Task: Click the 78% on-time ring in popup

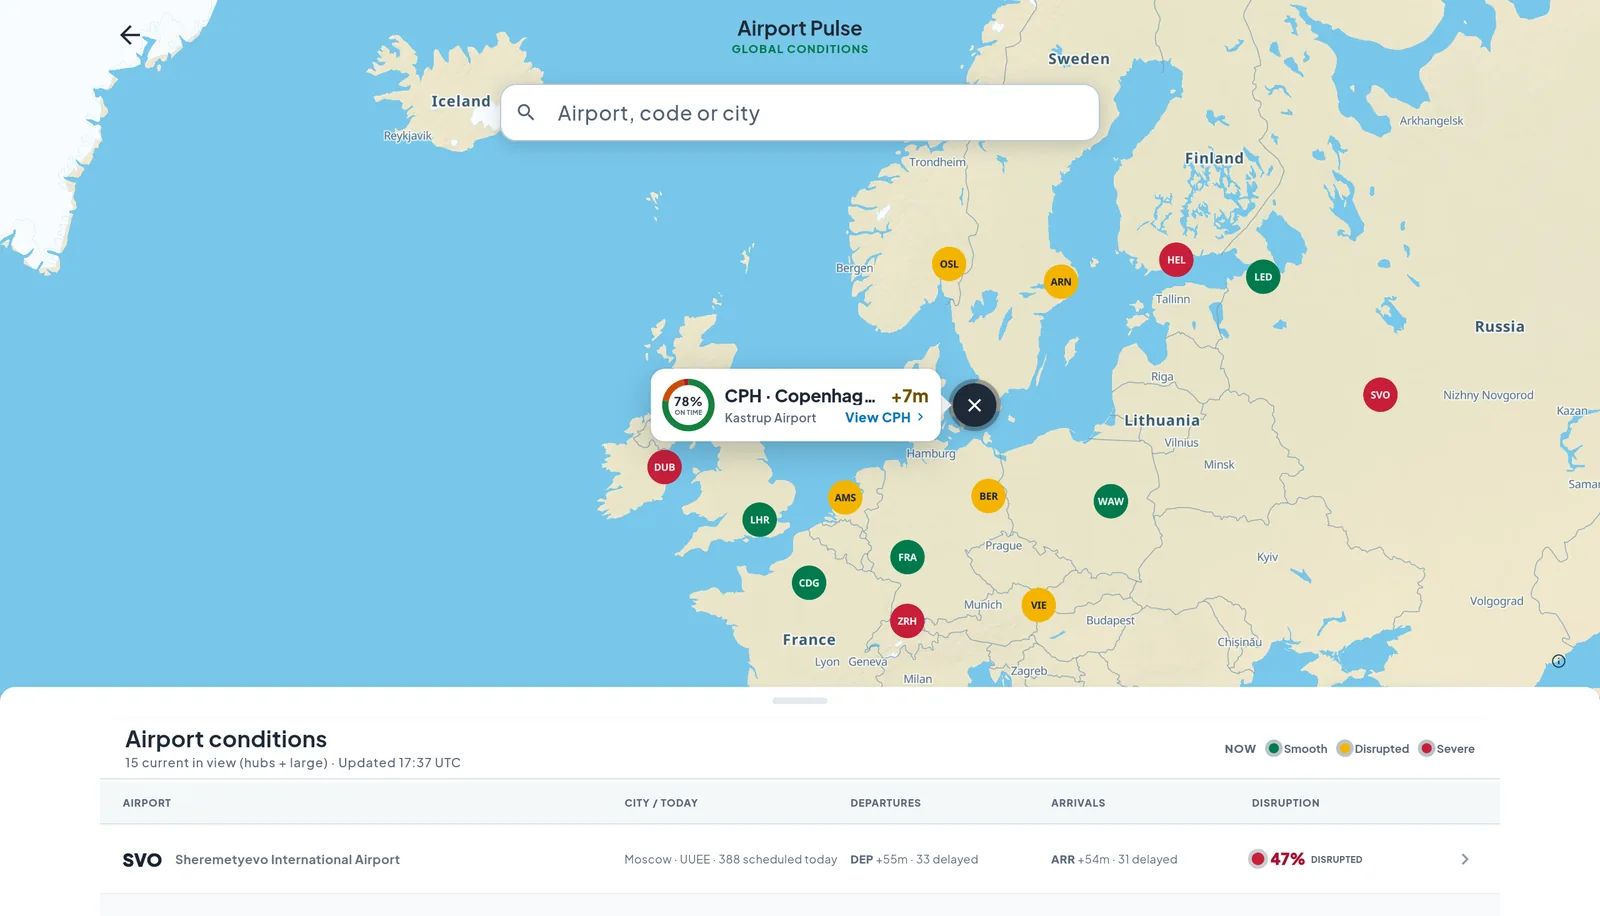Action: (688, 405)
